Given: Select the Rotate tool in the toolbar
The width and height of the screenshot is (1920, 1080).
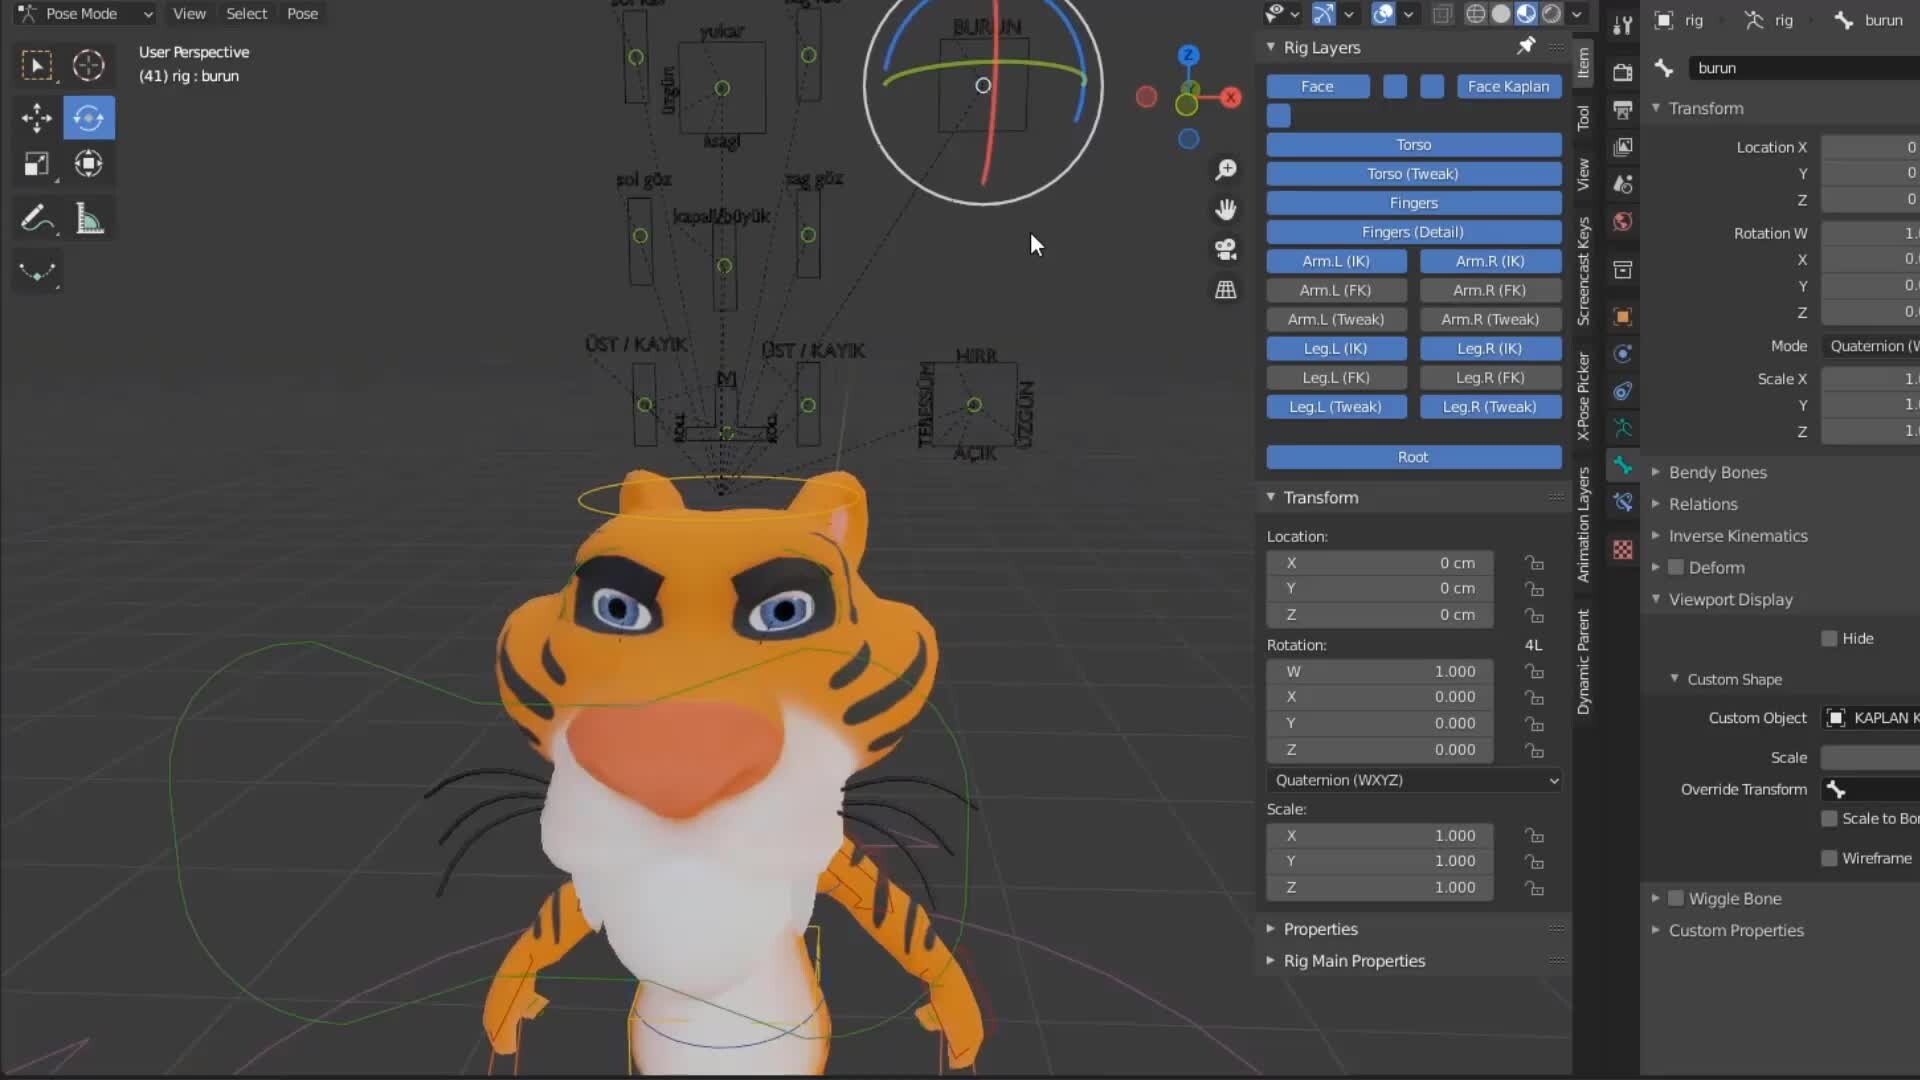Looking at the screenshot, I should pos(89,117).
